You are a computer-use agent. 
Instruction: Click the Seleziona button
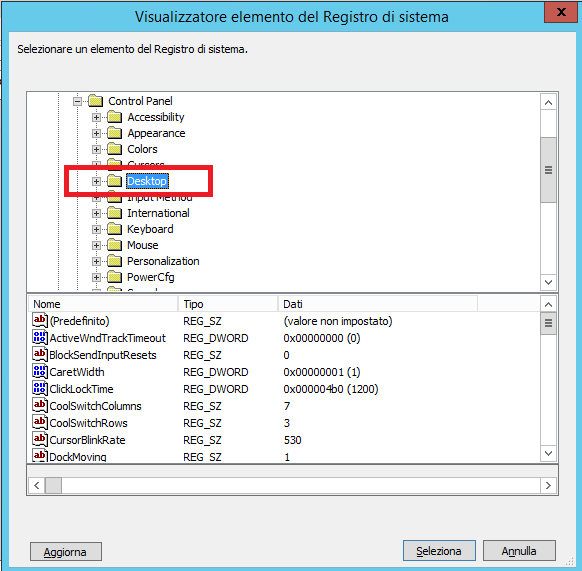pos(439,551)
